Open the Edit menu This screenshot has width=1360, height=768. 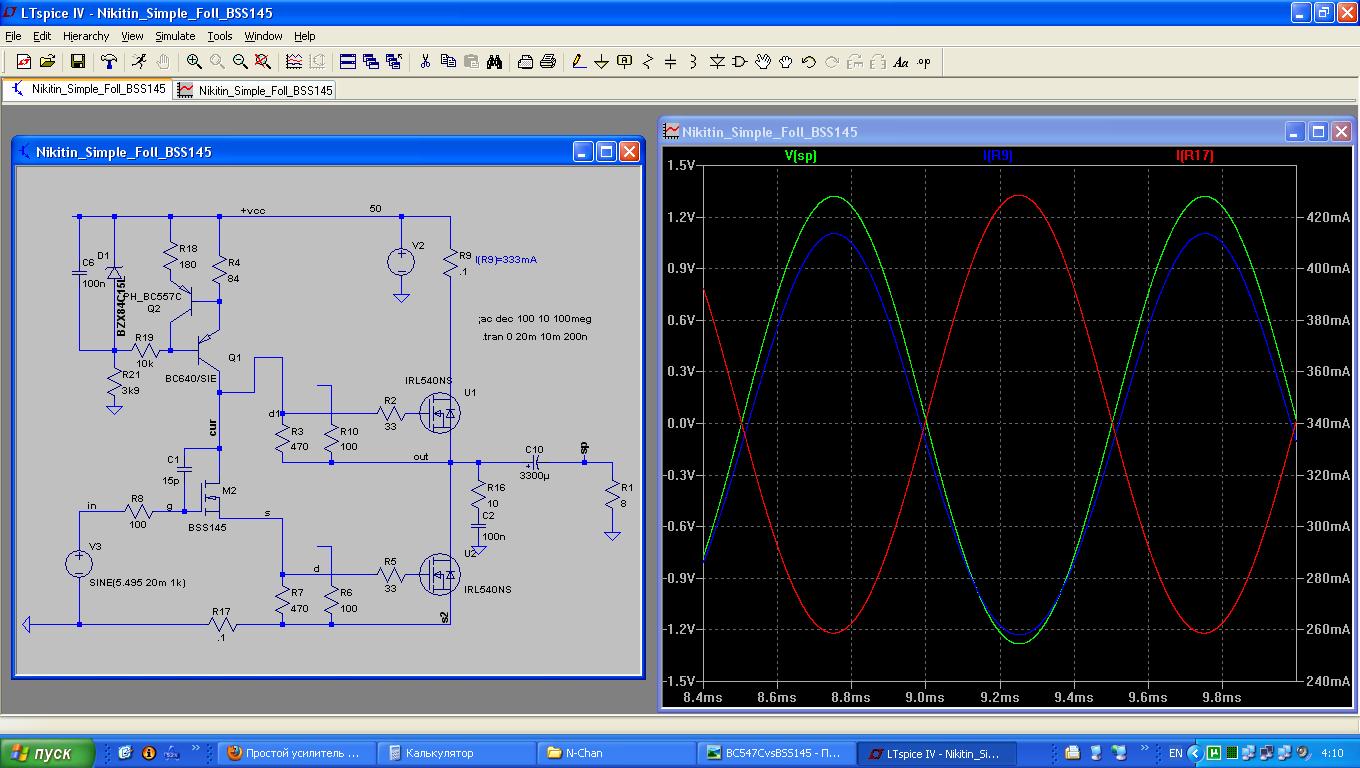(x=42, y=36)
